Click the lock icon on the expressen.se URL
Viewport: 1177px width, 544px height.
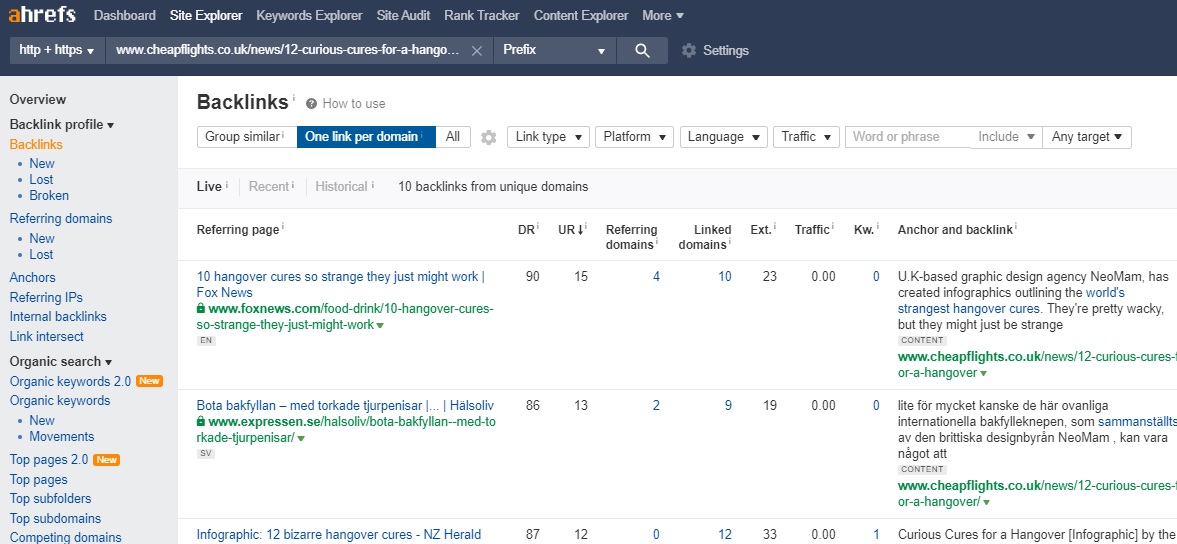point(200,422)
